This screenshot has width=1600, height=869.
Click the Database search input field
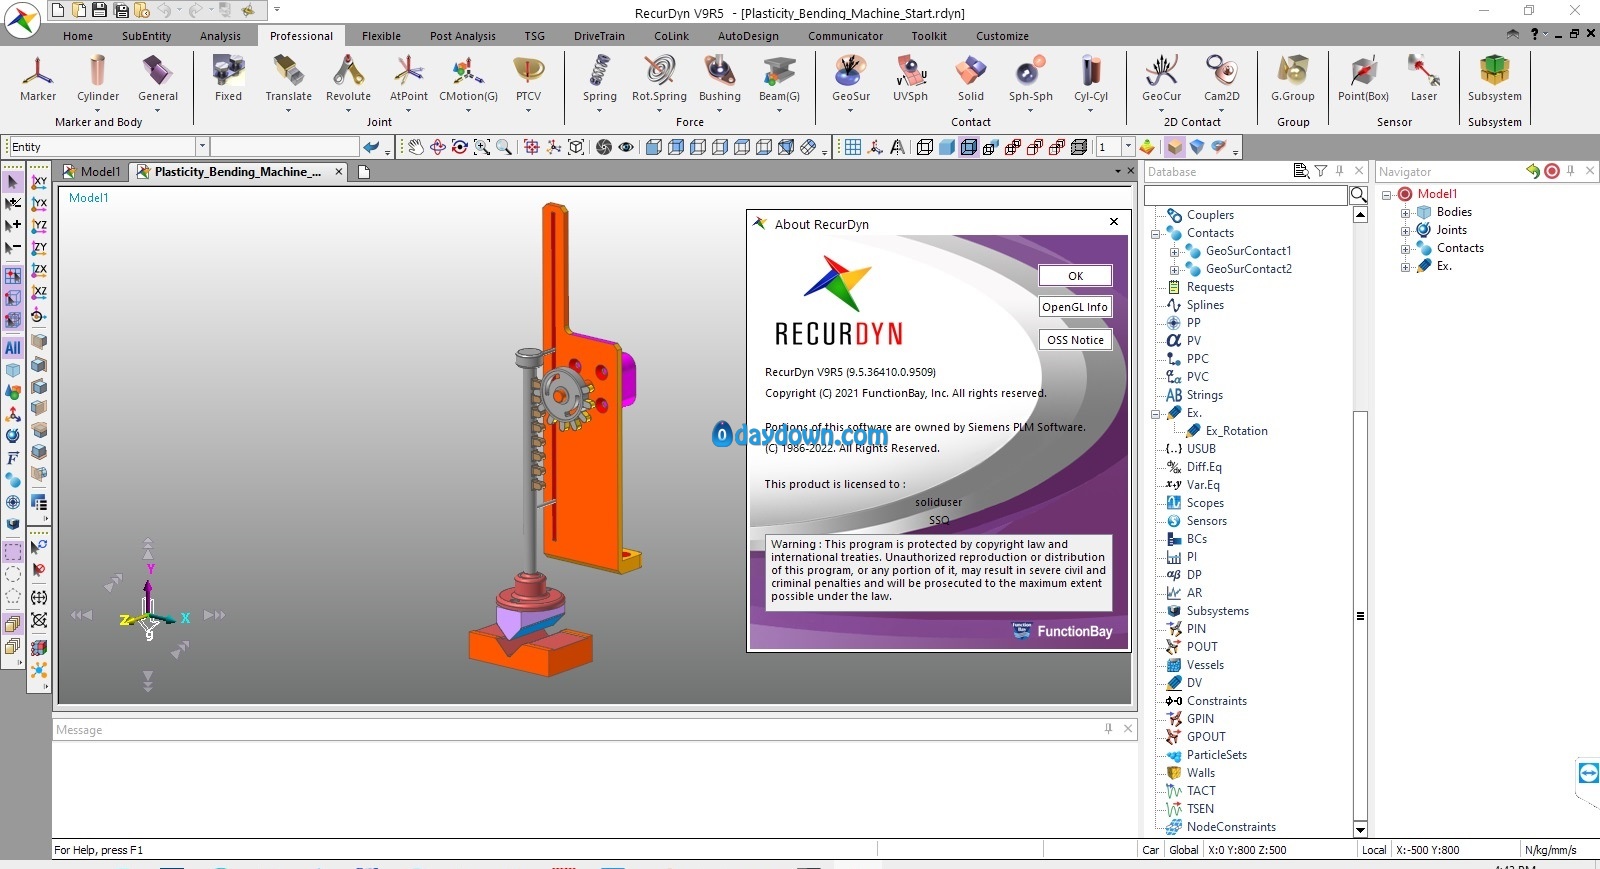click(x=1246, y=195)
